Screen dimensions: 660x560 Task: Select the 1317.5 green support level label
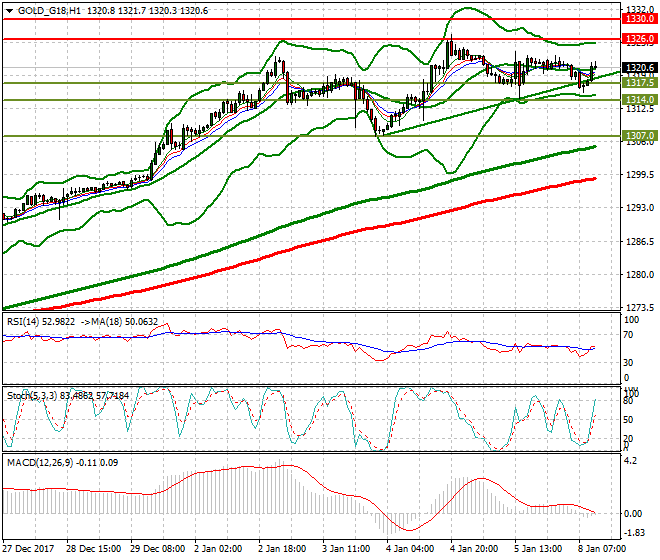click(639, 83)
